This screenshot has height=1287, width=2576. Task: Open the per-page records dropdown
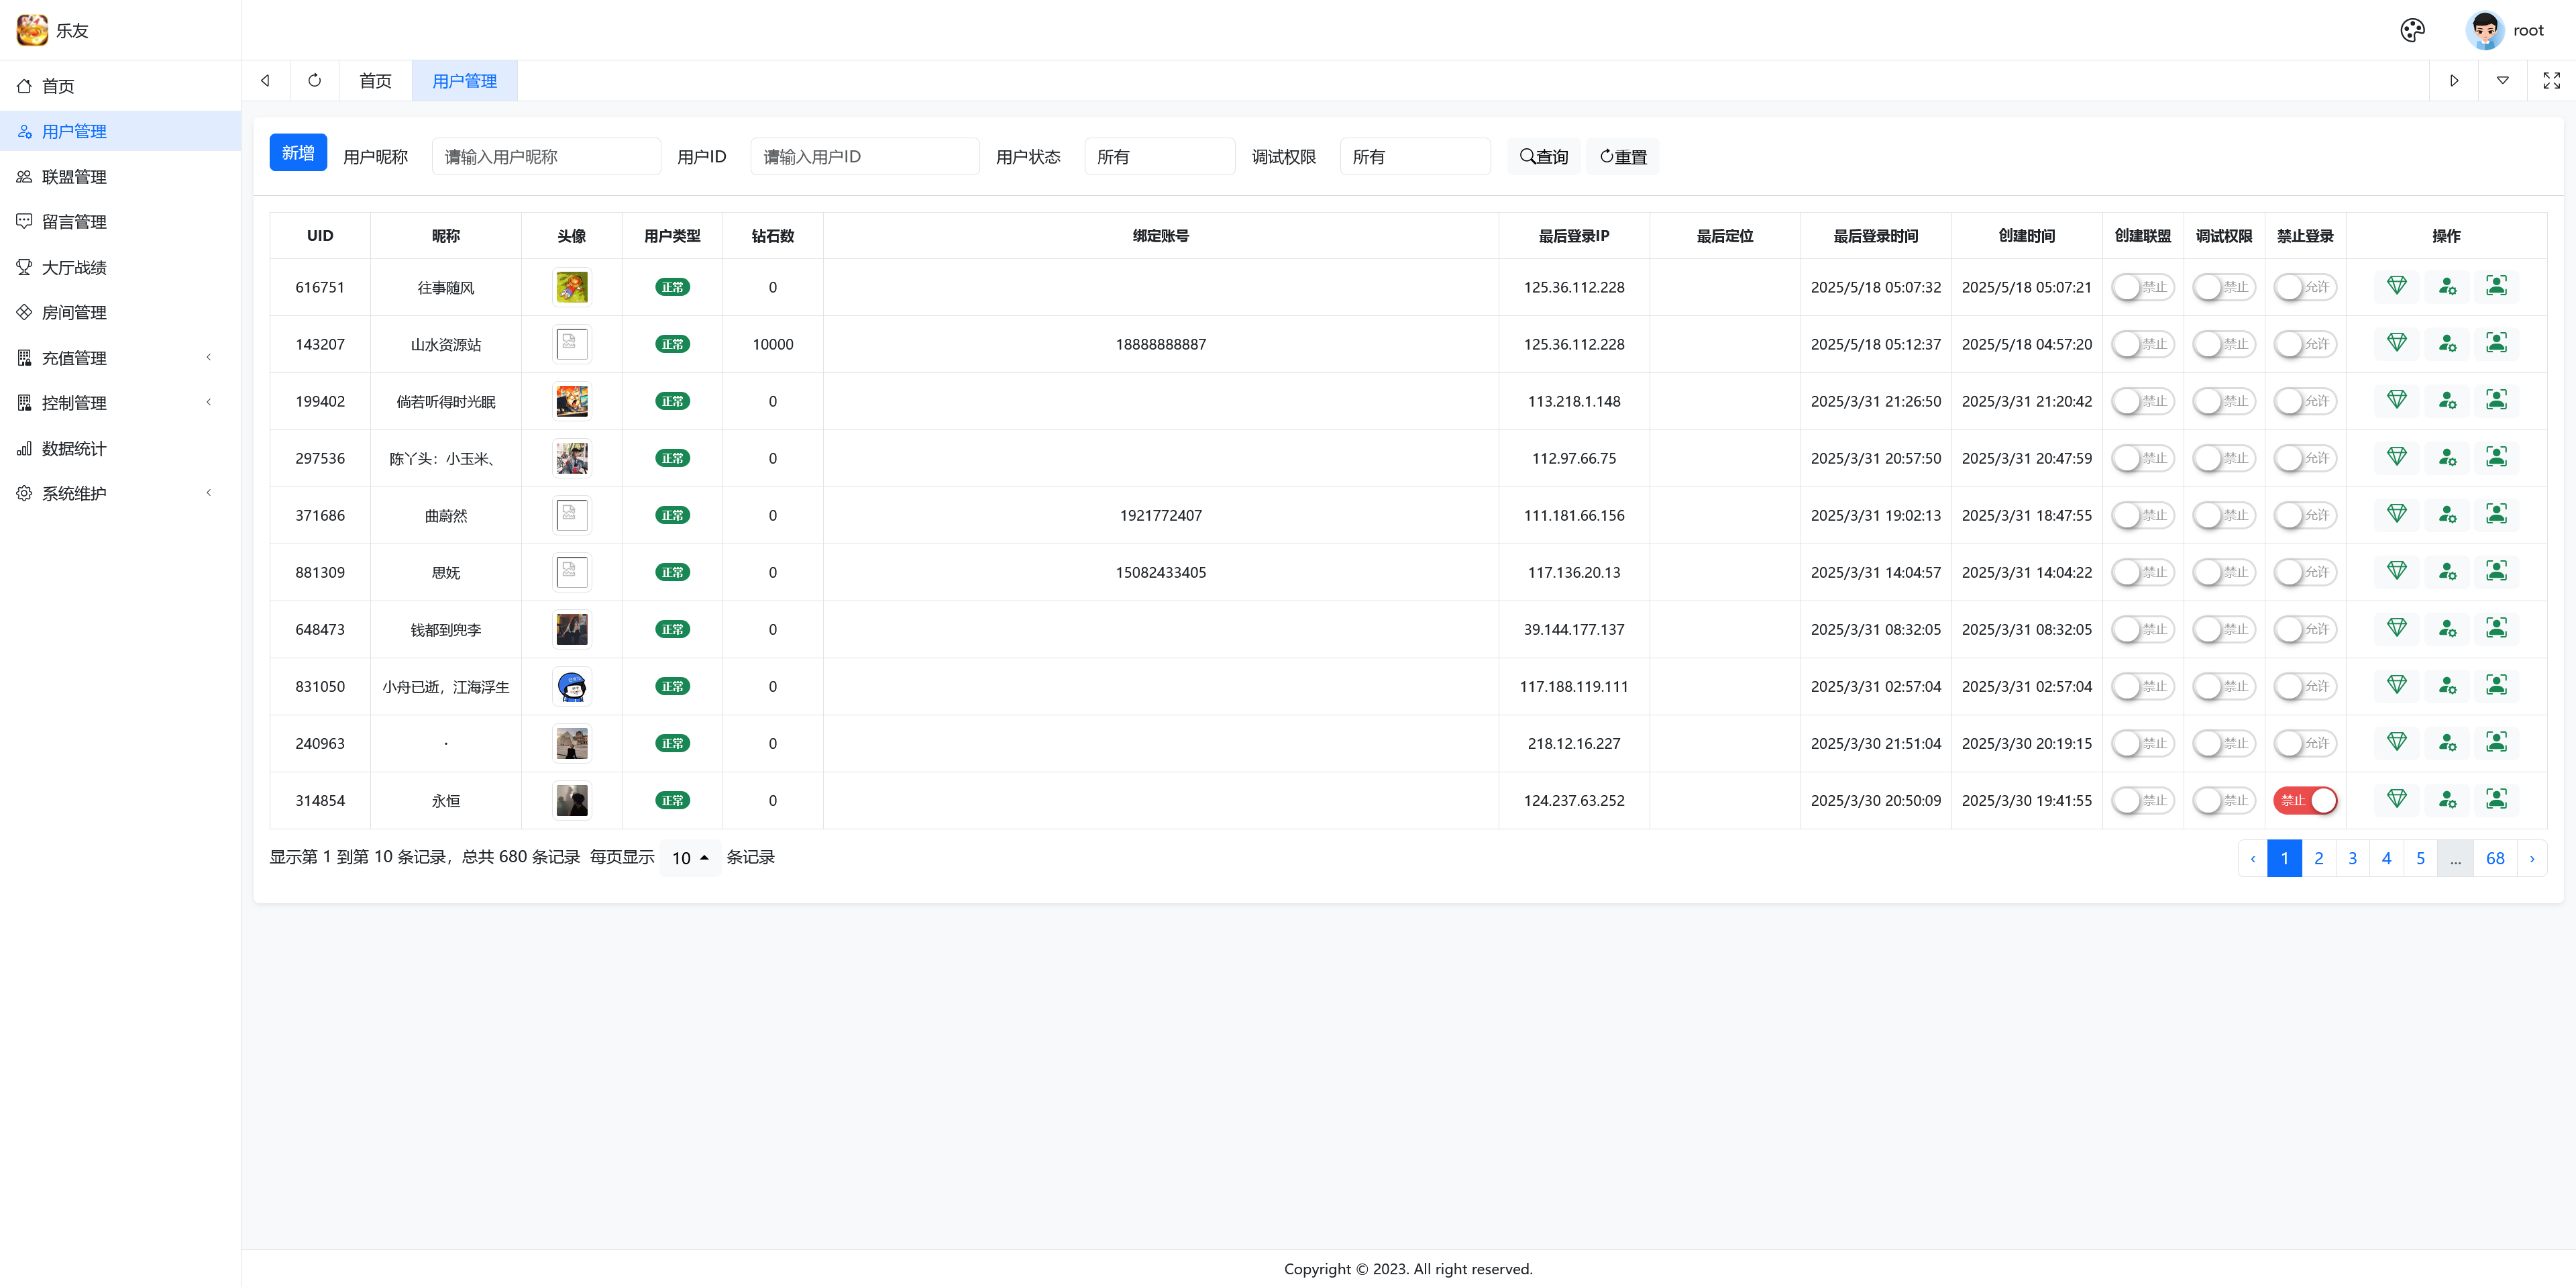pos(690,858)
